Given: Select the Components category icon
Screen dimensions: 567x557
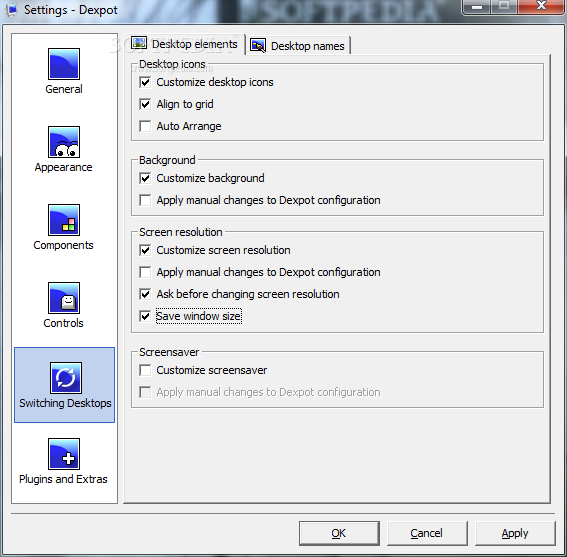Looking at the screenshot, I should [x=64, y=220].
